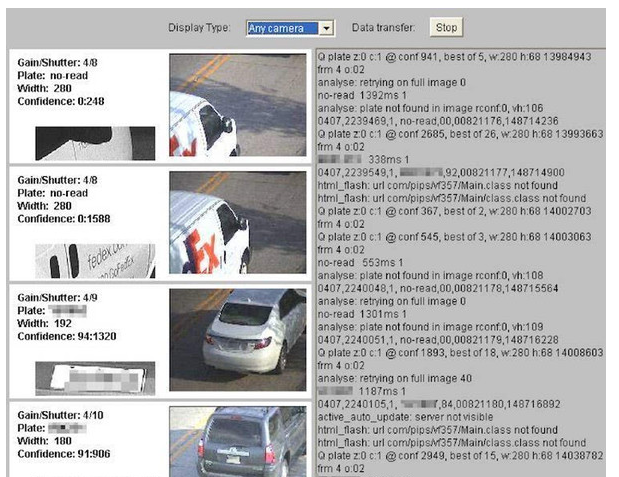Open the Display Type dropdown arrow
This screenshot has width=619, height=477.
326,28
